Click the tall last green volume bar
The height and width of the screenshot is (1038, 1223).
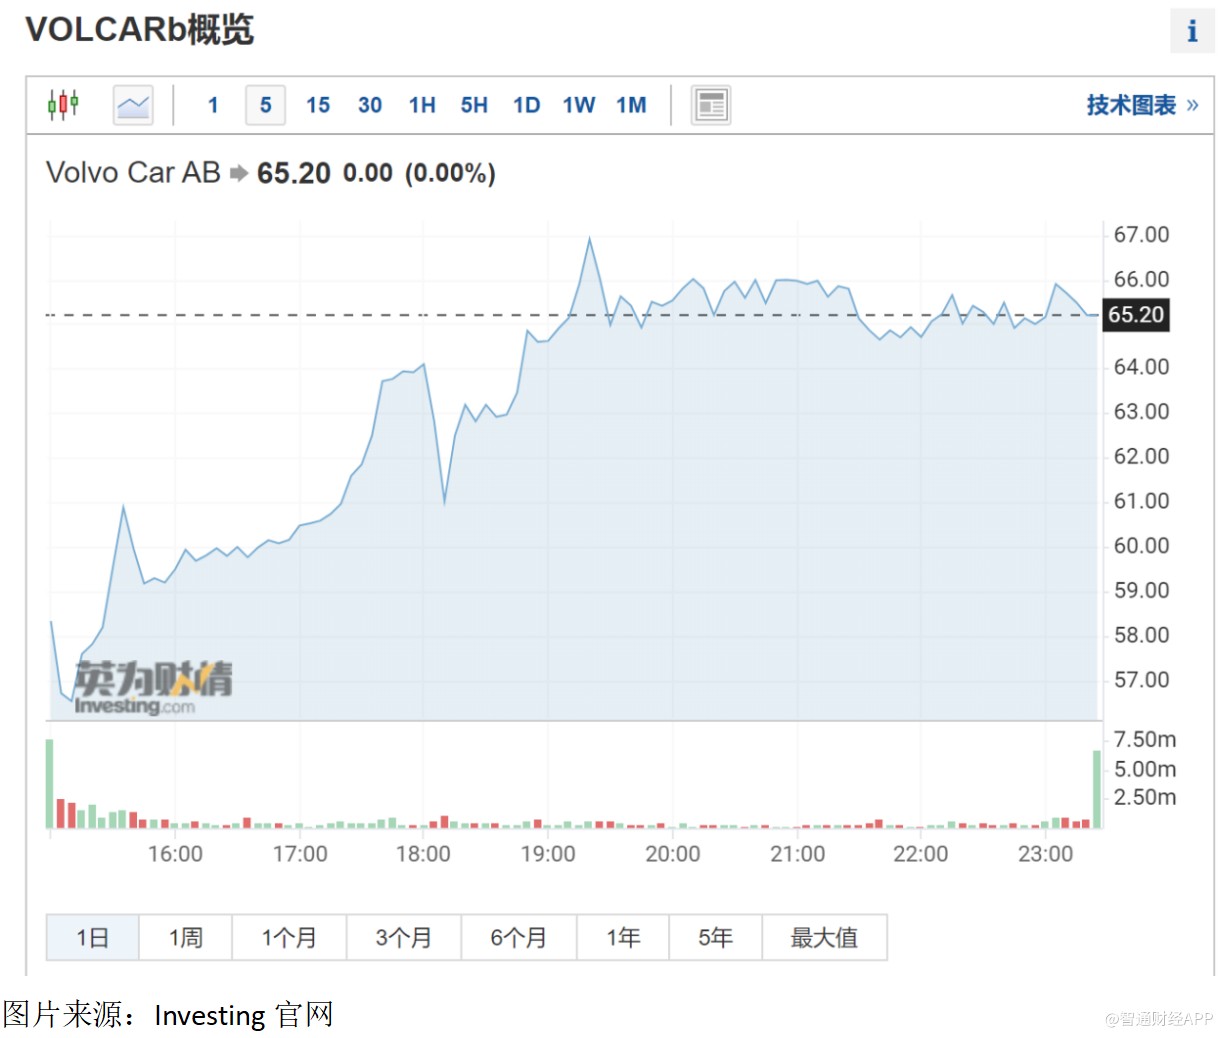1096,789
